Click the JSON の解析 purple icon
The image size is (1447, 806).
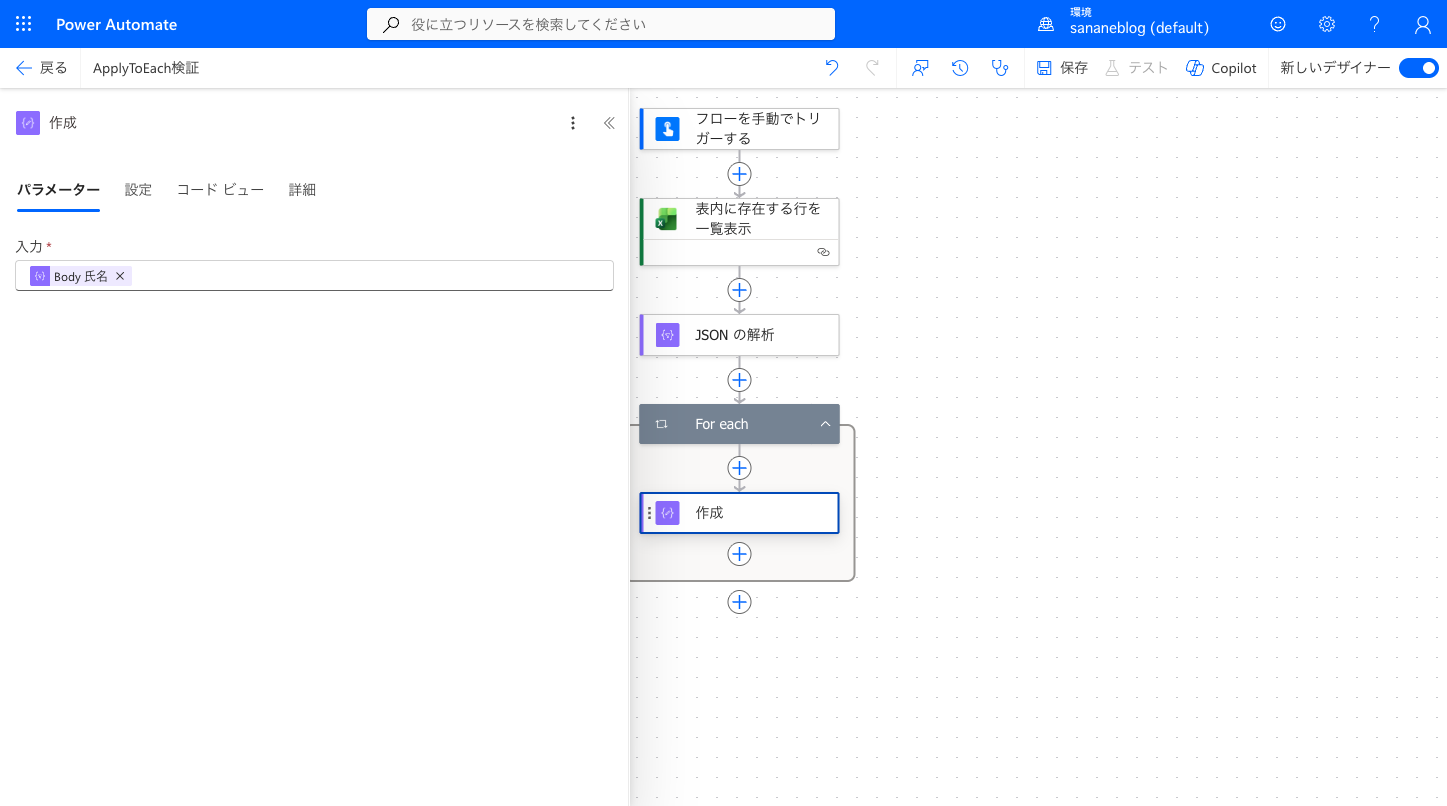[667, 335]
